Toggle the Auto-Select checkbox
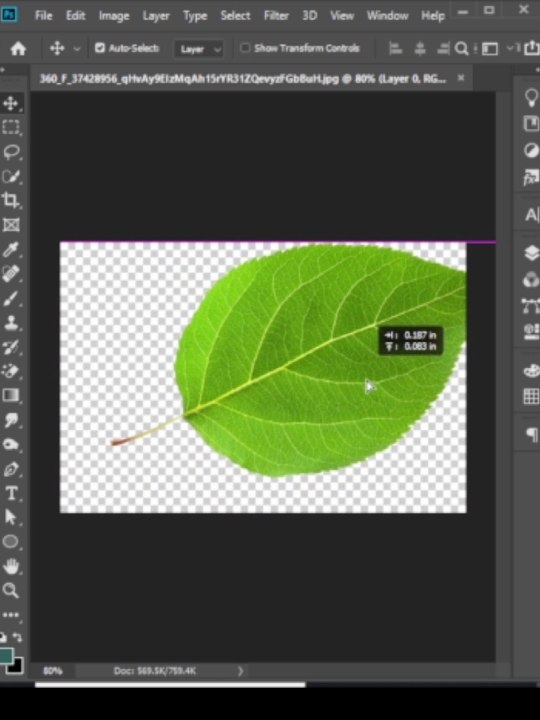Viewport: 540px width, 720px height. tap(100, 48)
